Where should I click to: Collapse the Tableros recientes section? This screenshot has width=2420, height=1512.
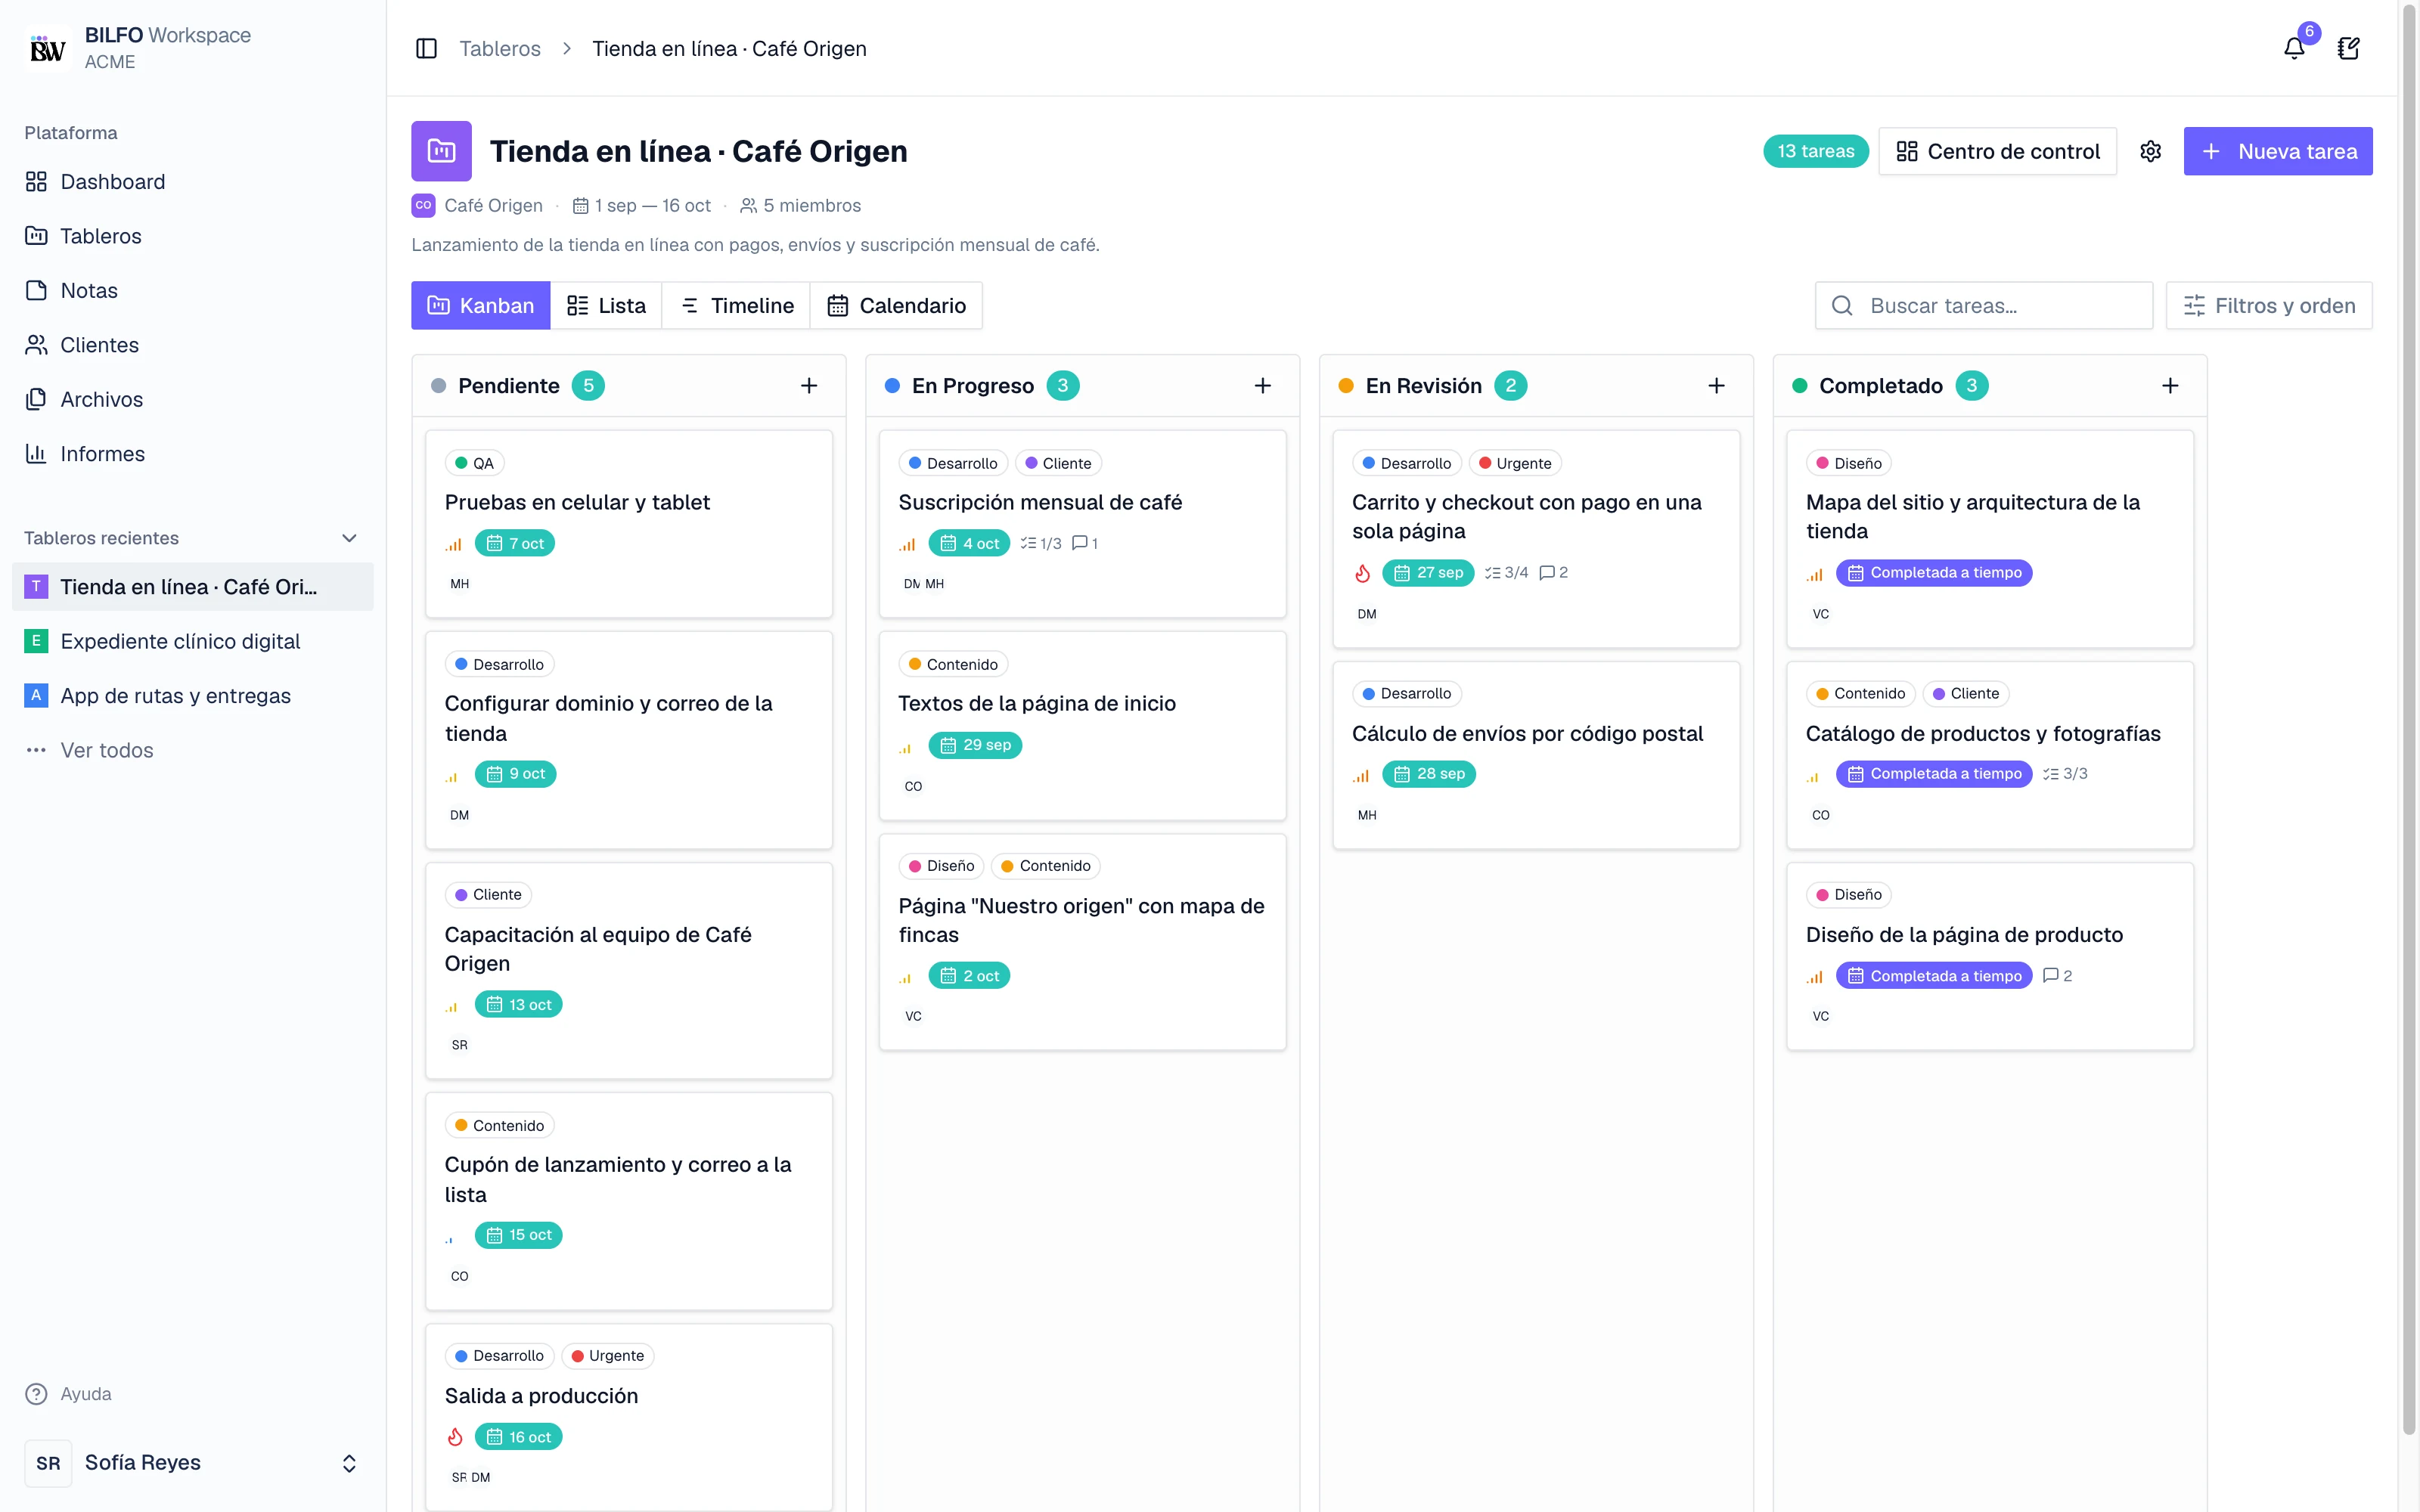pyautogui.click(x=349, y=538)
